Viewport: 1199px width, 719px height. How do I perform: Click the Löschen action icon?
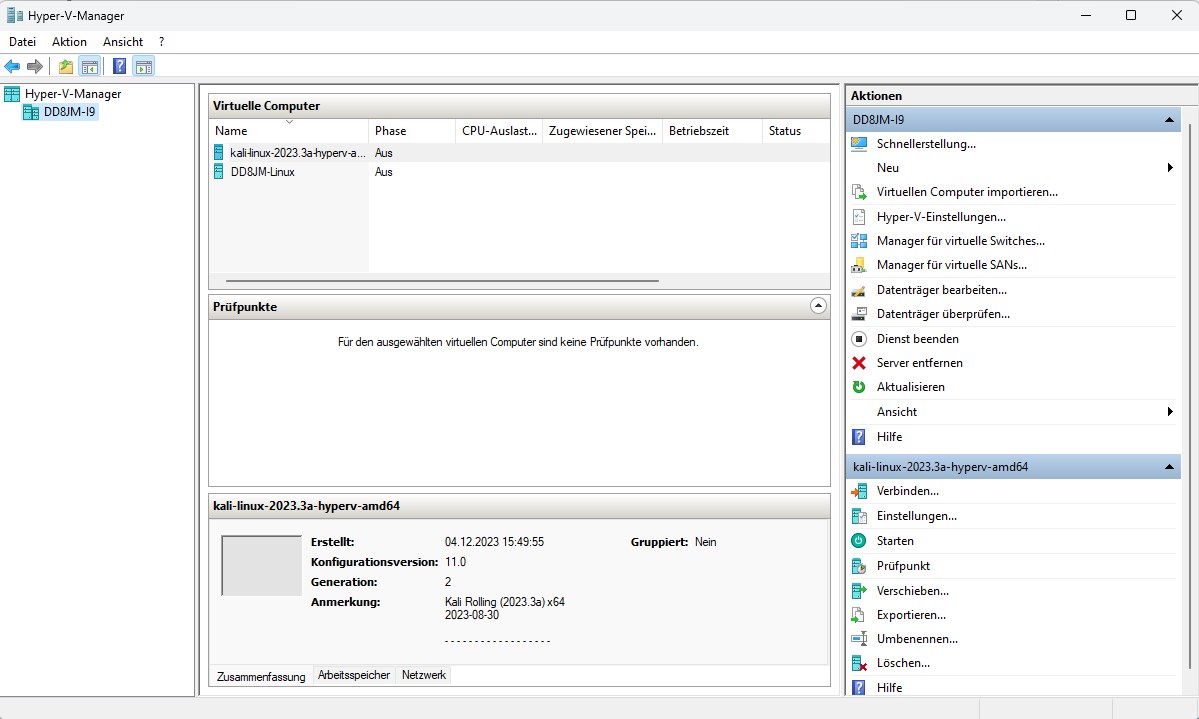[x=859, y=663]
